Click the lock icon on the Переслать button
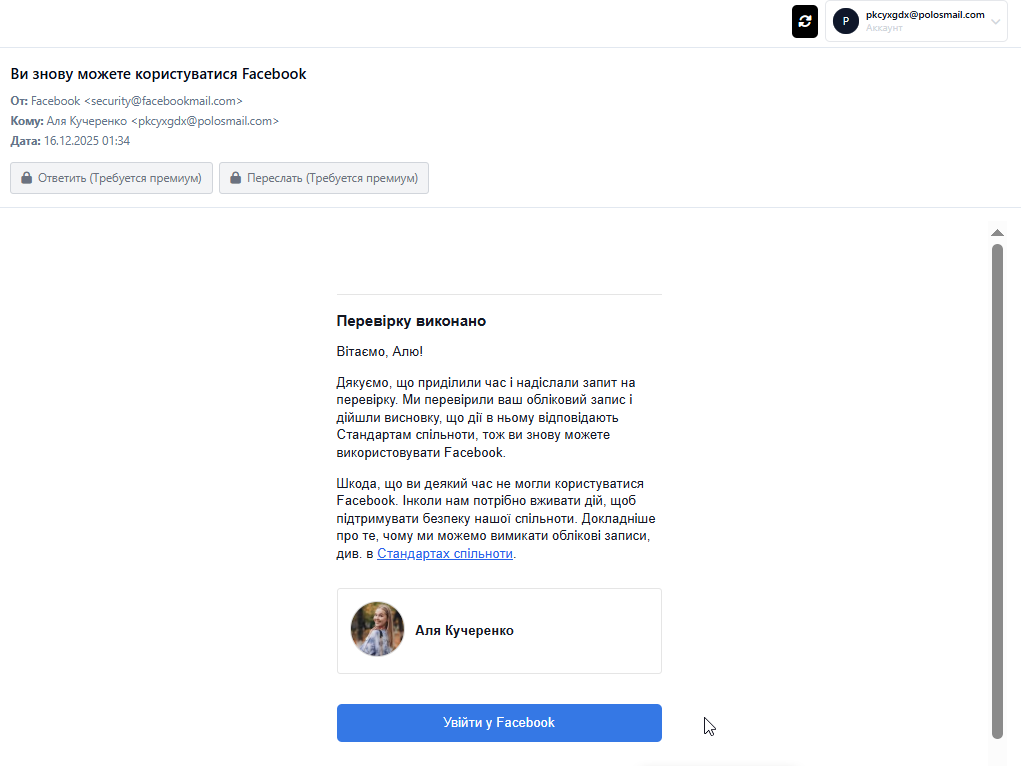 pos(236,178)
